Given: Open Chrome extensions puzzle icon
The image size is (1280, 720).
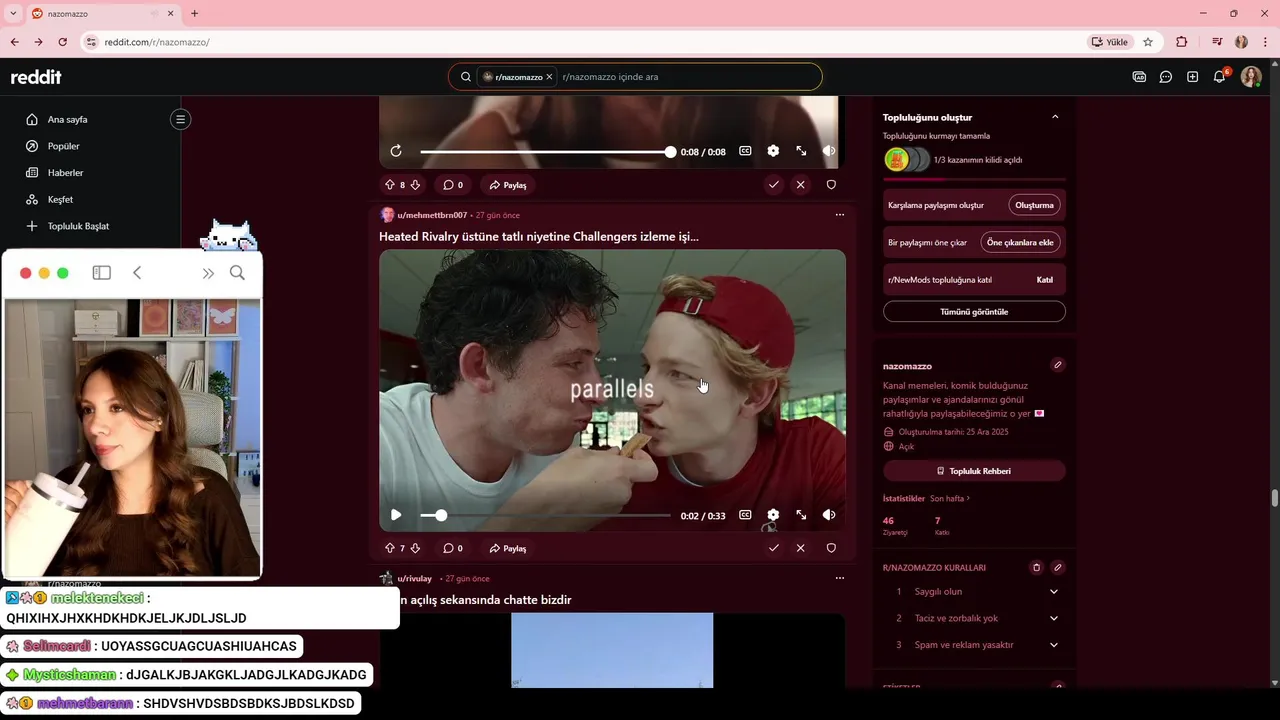Looking at the screenshot, I should click(x=1182, y=42).
